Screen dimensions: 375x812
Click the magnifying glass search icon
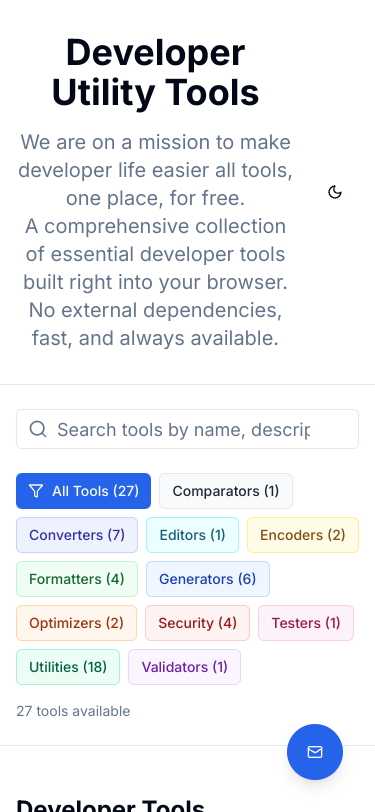(38, 429)
